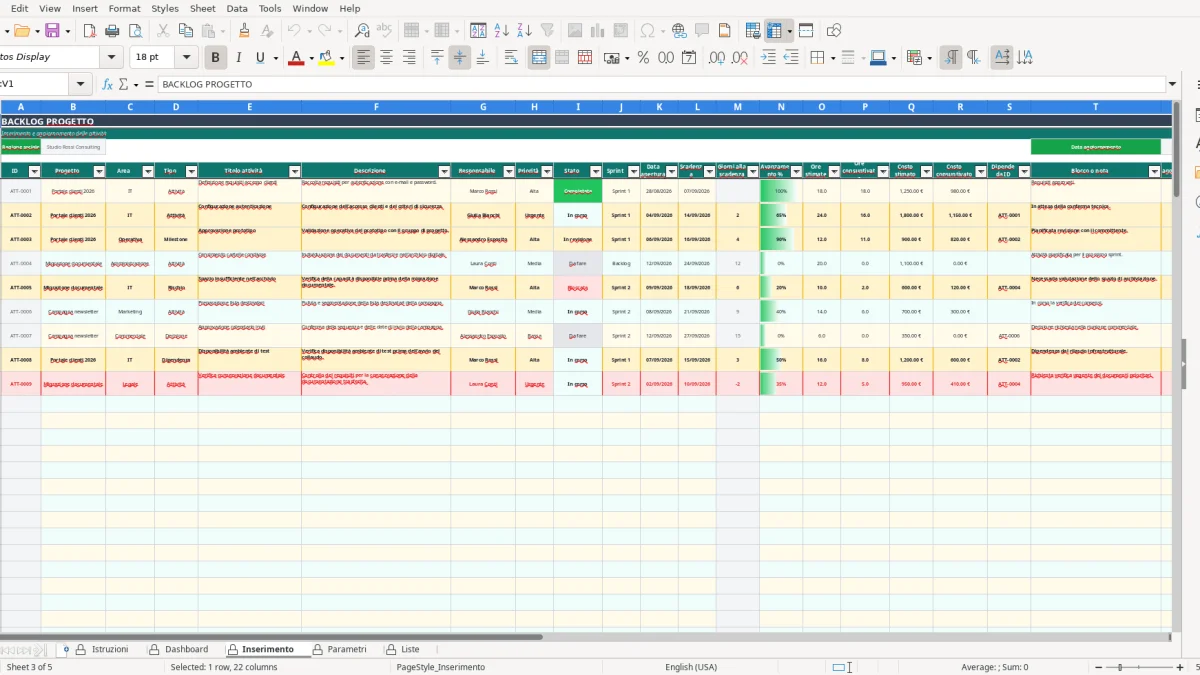The width and height of the screenshot is (1200, 675).
Task: Open the Insert menu
Action: coord(85,8)
